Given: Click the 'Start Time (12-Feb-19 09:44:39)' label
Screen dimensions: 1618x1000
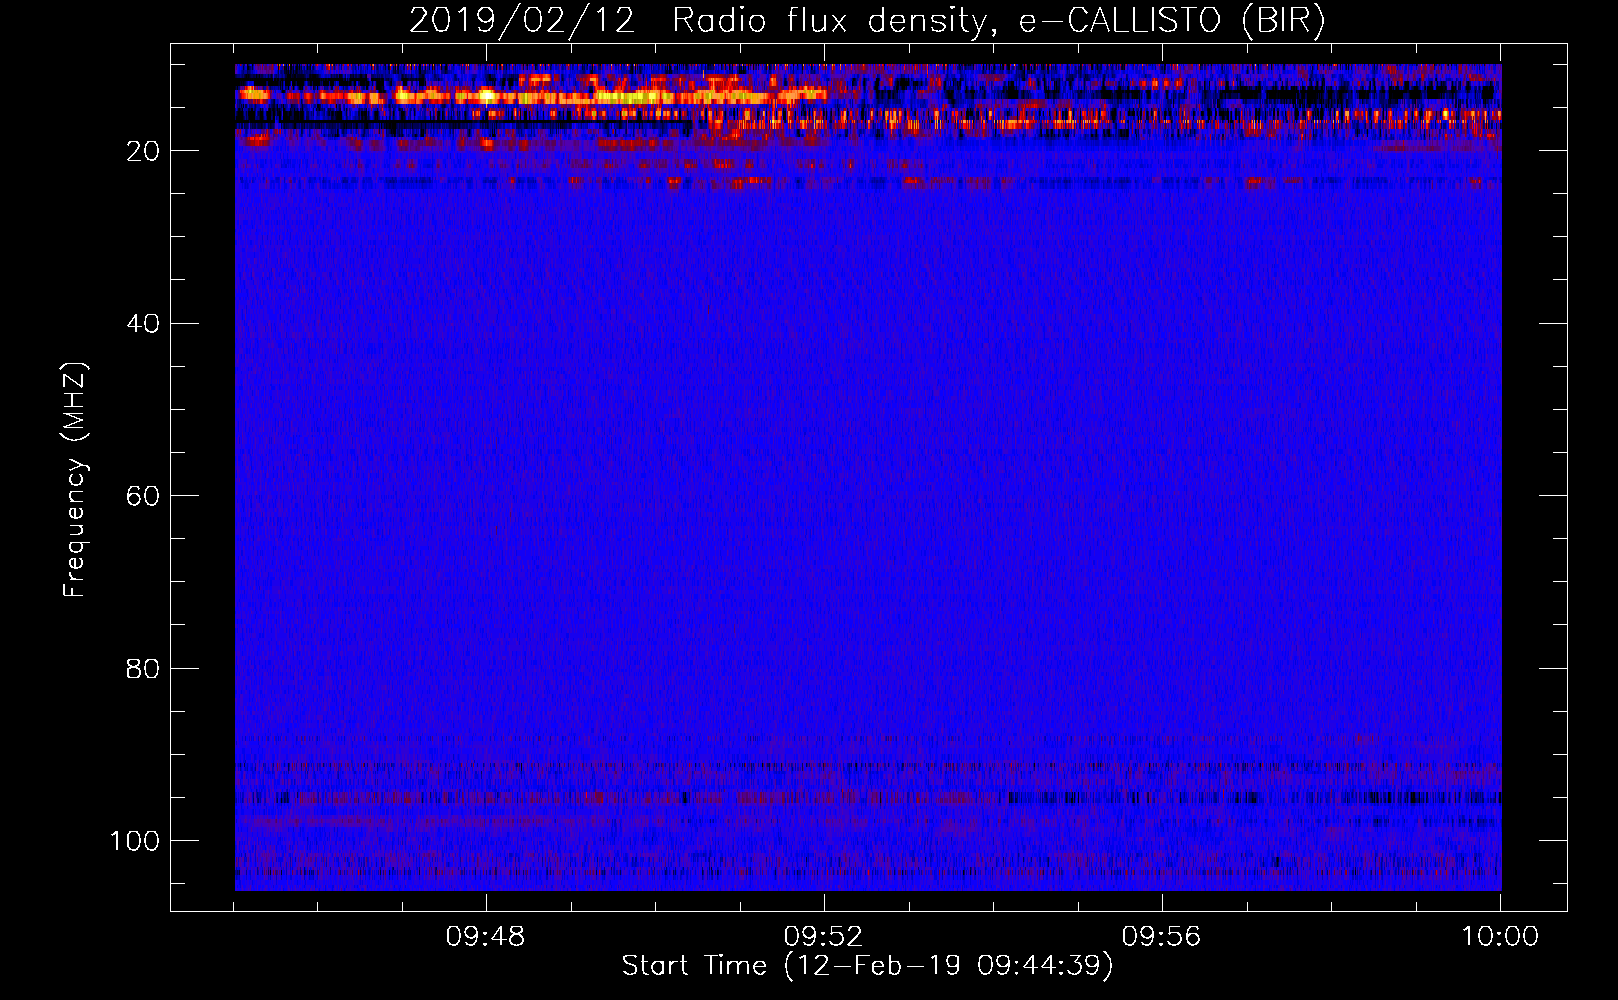Looking at the screenshot, I should click(x=868, y=966).
